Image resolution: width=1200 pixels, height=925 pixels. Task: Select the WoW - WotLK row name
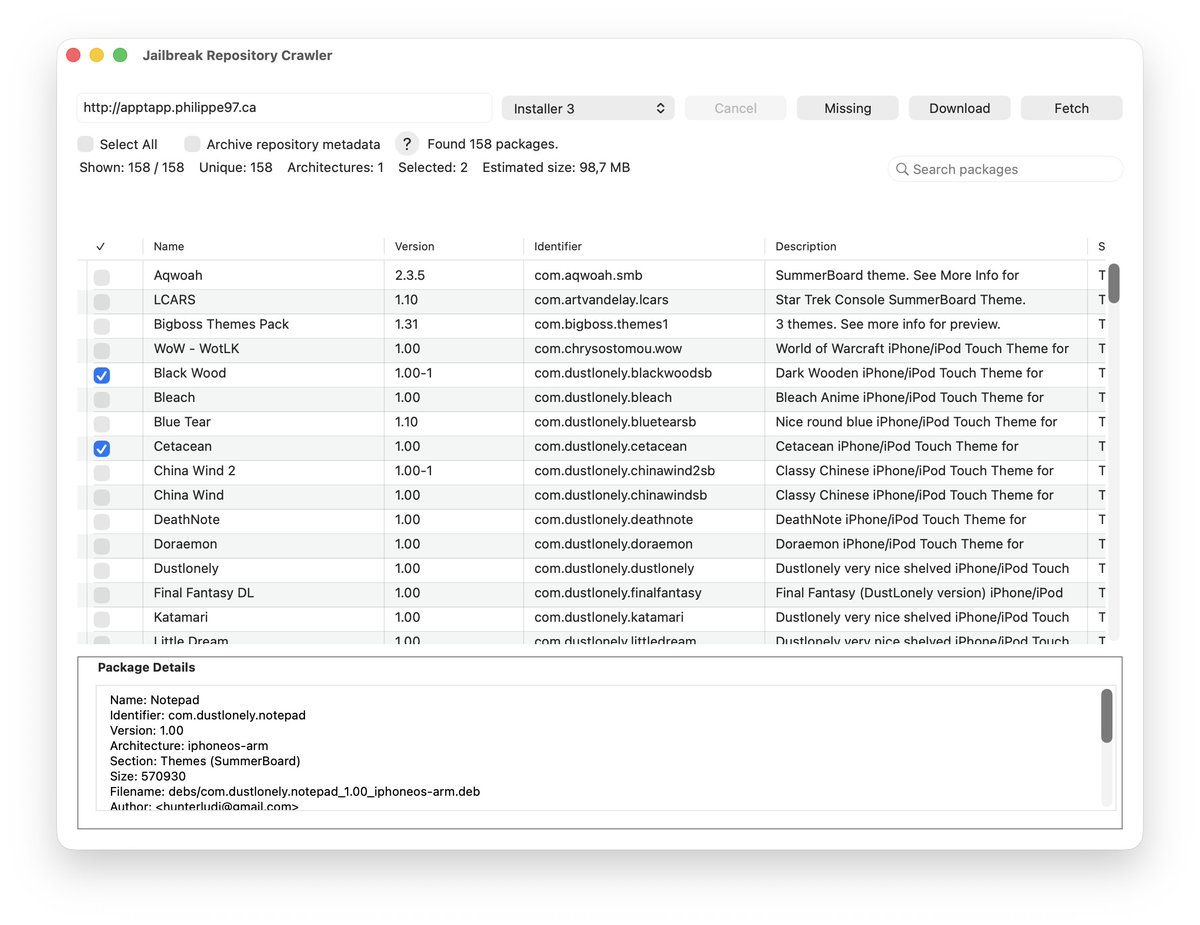tap(196, 349)
